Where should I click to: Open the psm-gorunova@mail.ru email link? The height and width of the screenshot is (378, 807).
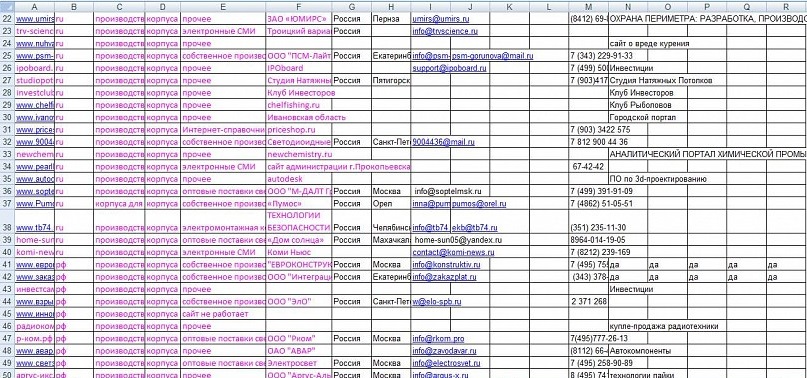[493, 56]
